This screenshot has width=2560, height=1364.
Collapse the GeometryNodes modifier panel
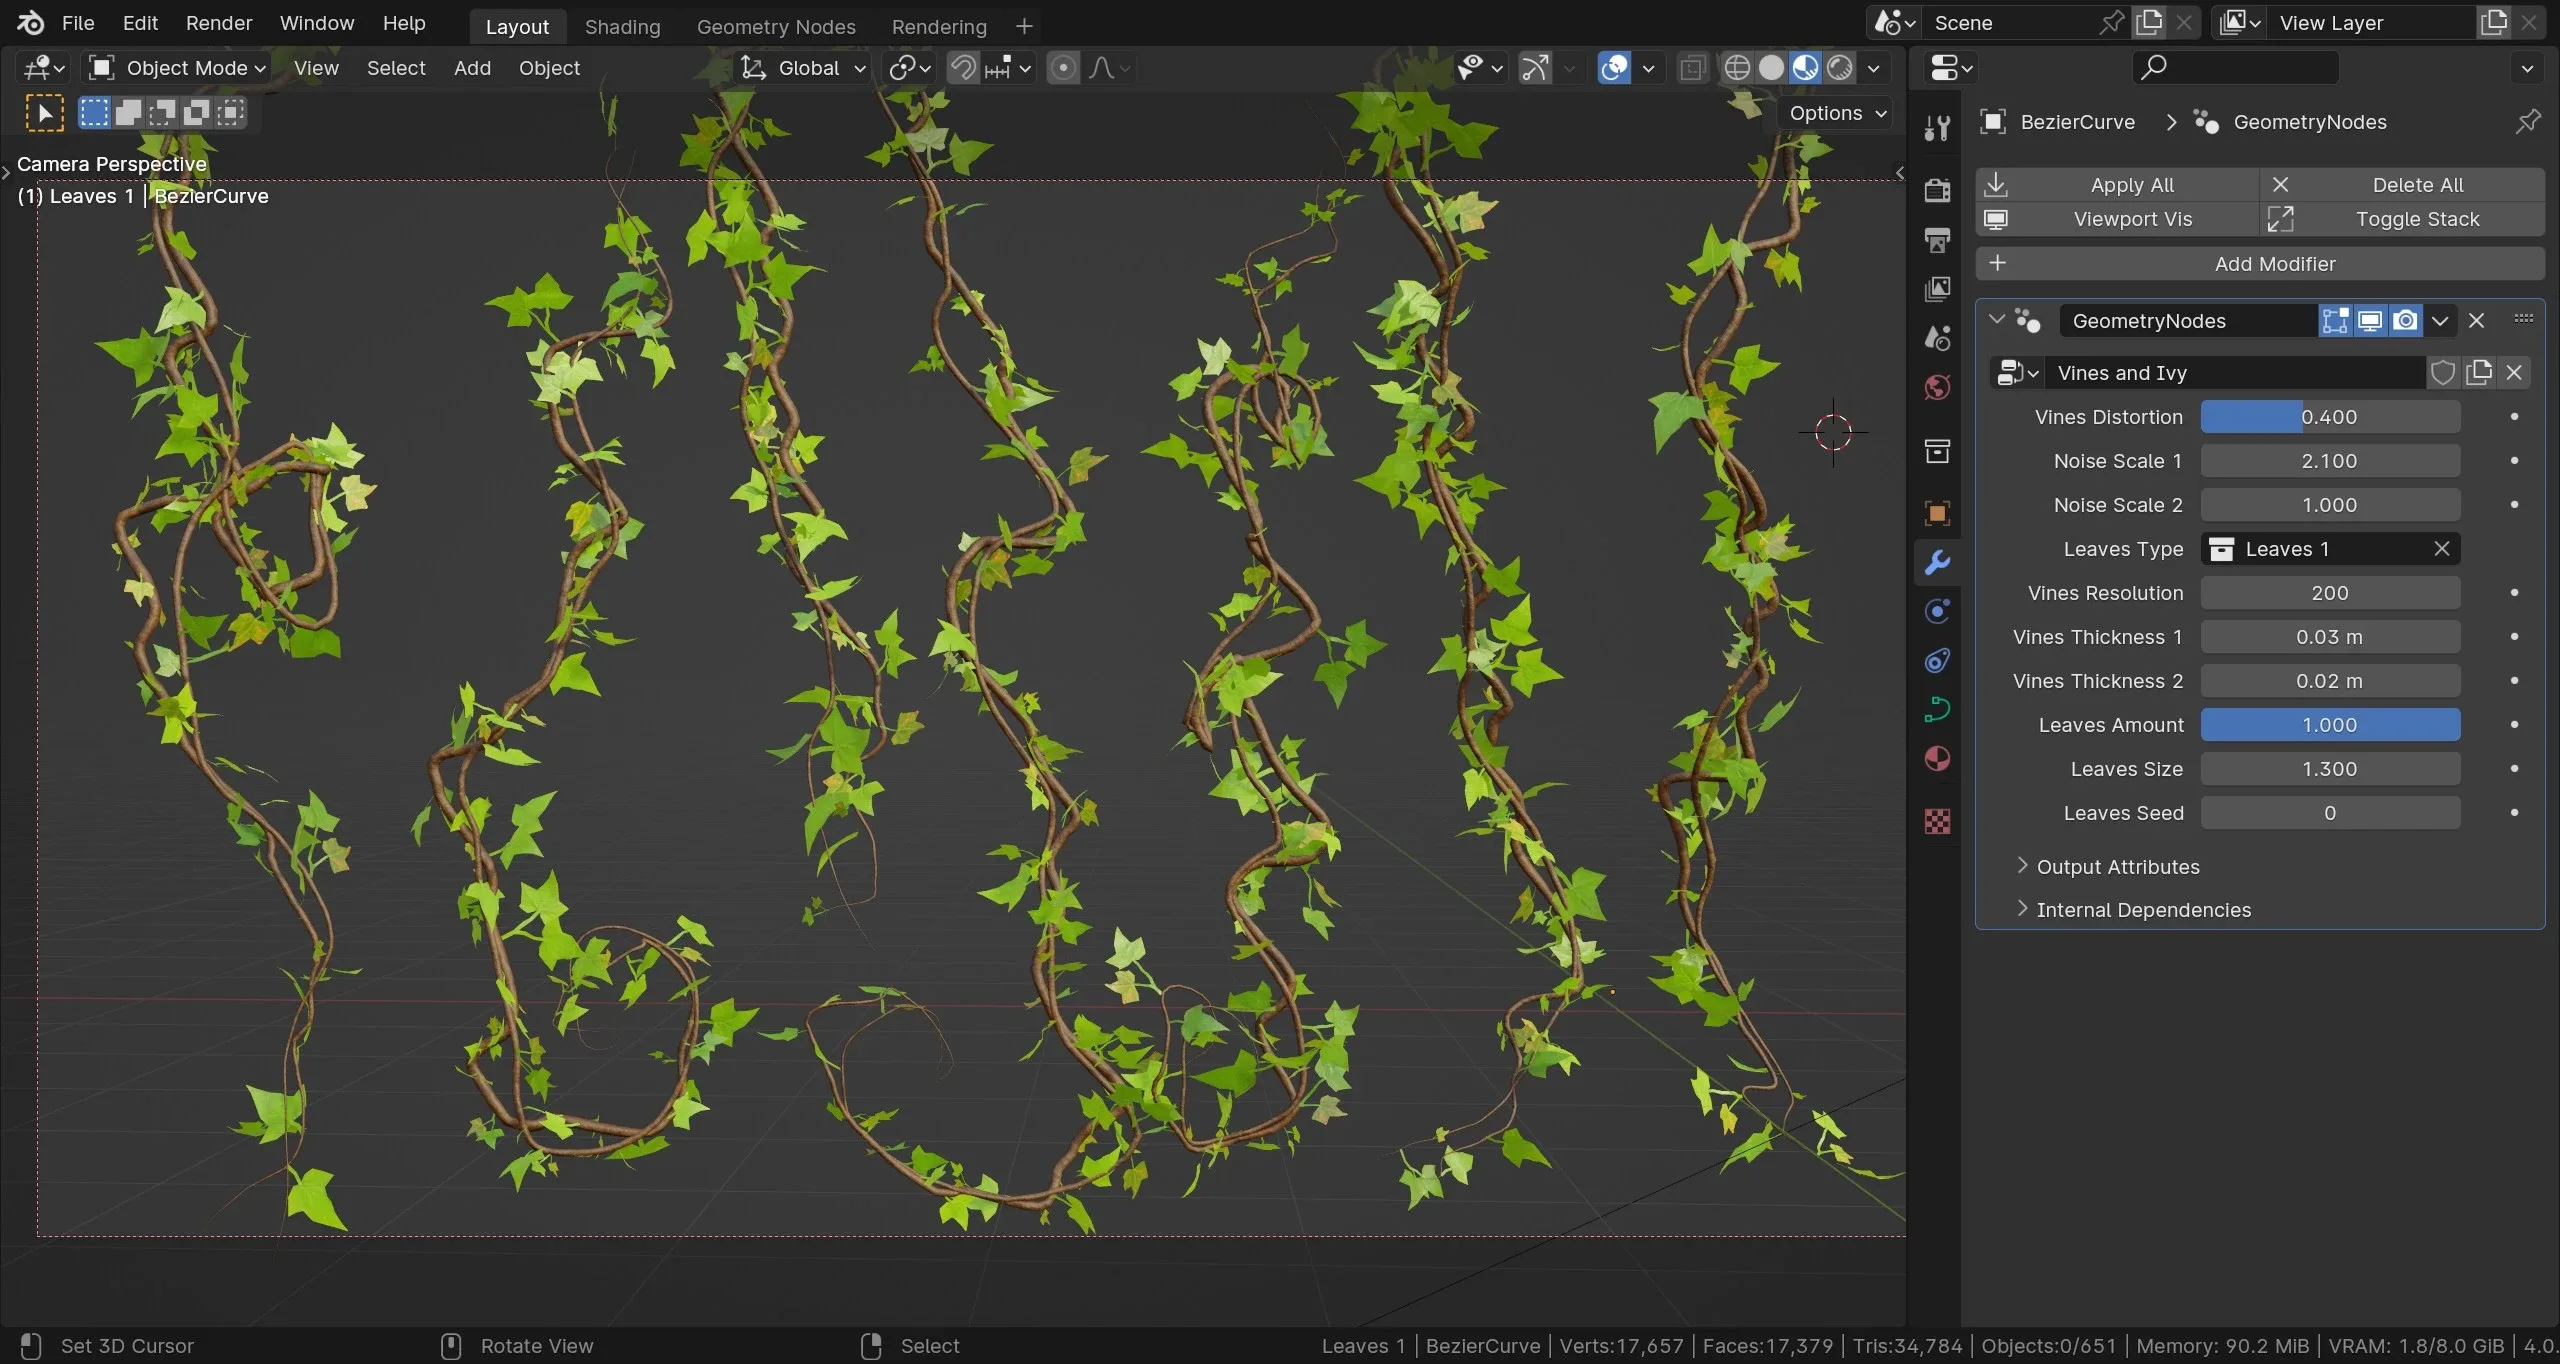point(1995,320)
